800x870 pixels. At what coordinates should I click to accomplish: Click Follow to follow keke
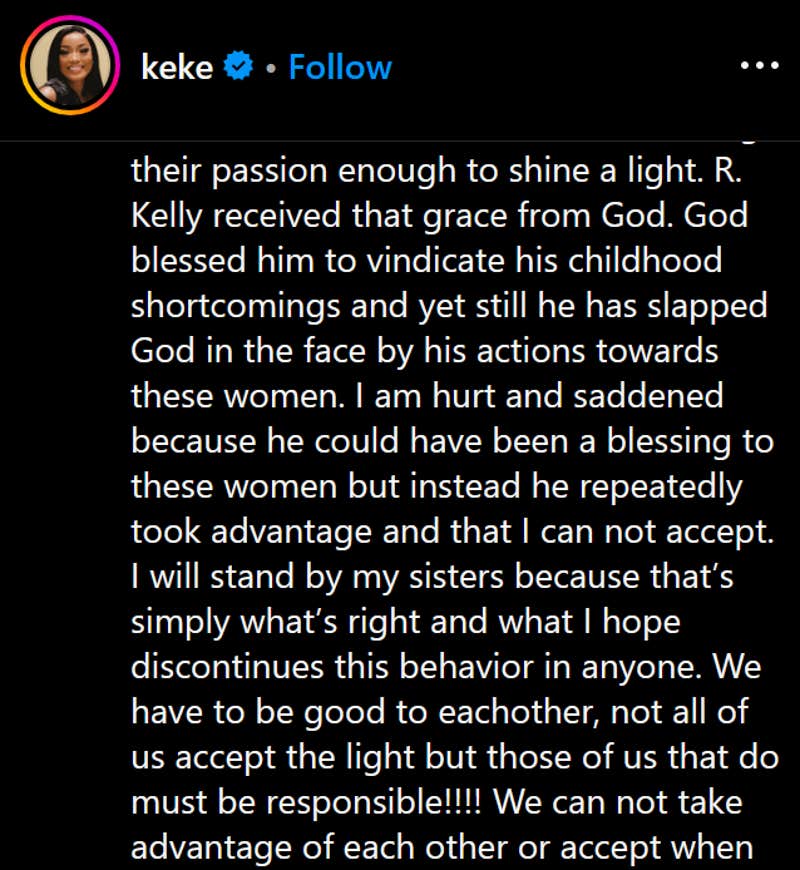click(340, 67)
